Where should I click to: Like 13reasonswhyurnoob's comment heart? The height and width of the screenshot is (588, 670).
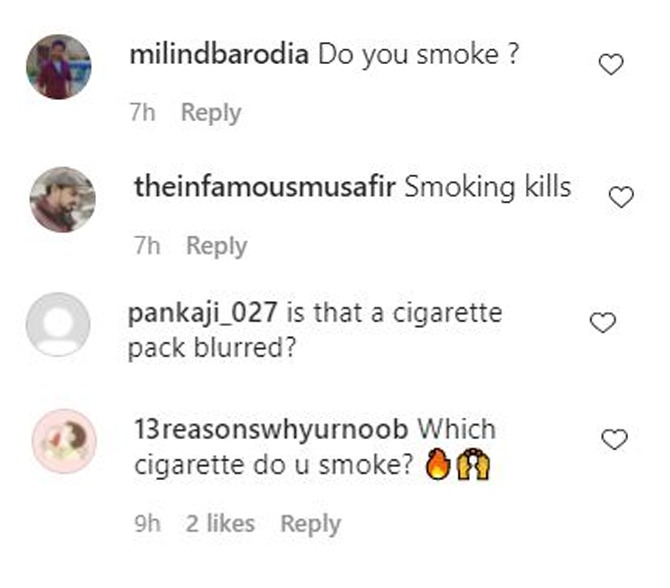click(614, 440)
